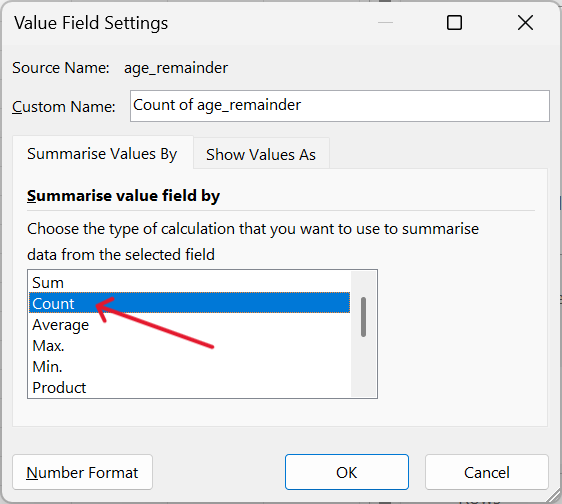Image resolution: width=562 pixels, height=504 pixels.
Task: Click the resize grip in dialog corner
Action: click(x=553, y=496)
